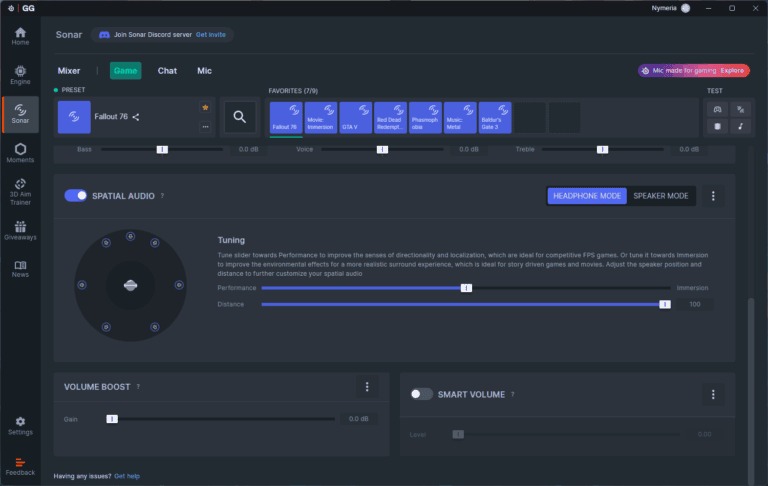768x486 pixels.
Task: Switch to the Chat tab
Action: click(x=167, y=71)
